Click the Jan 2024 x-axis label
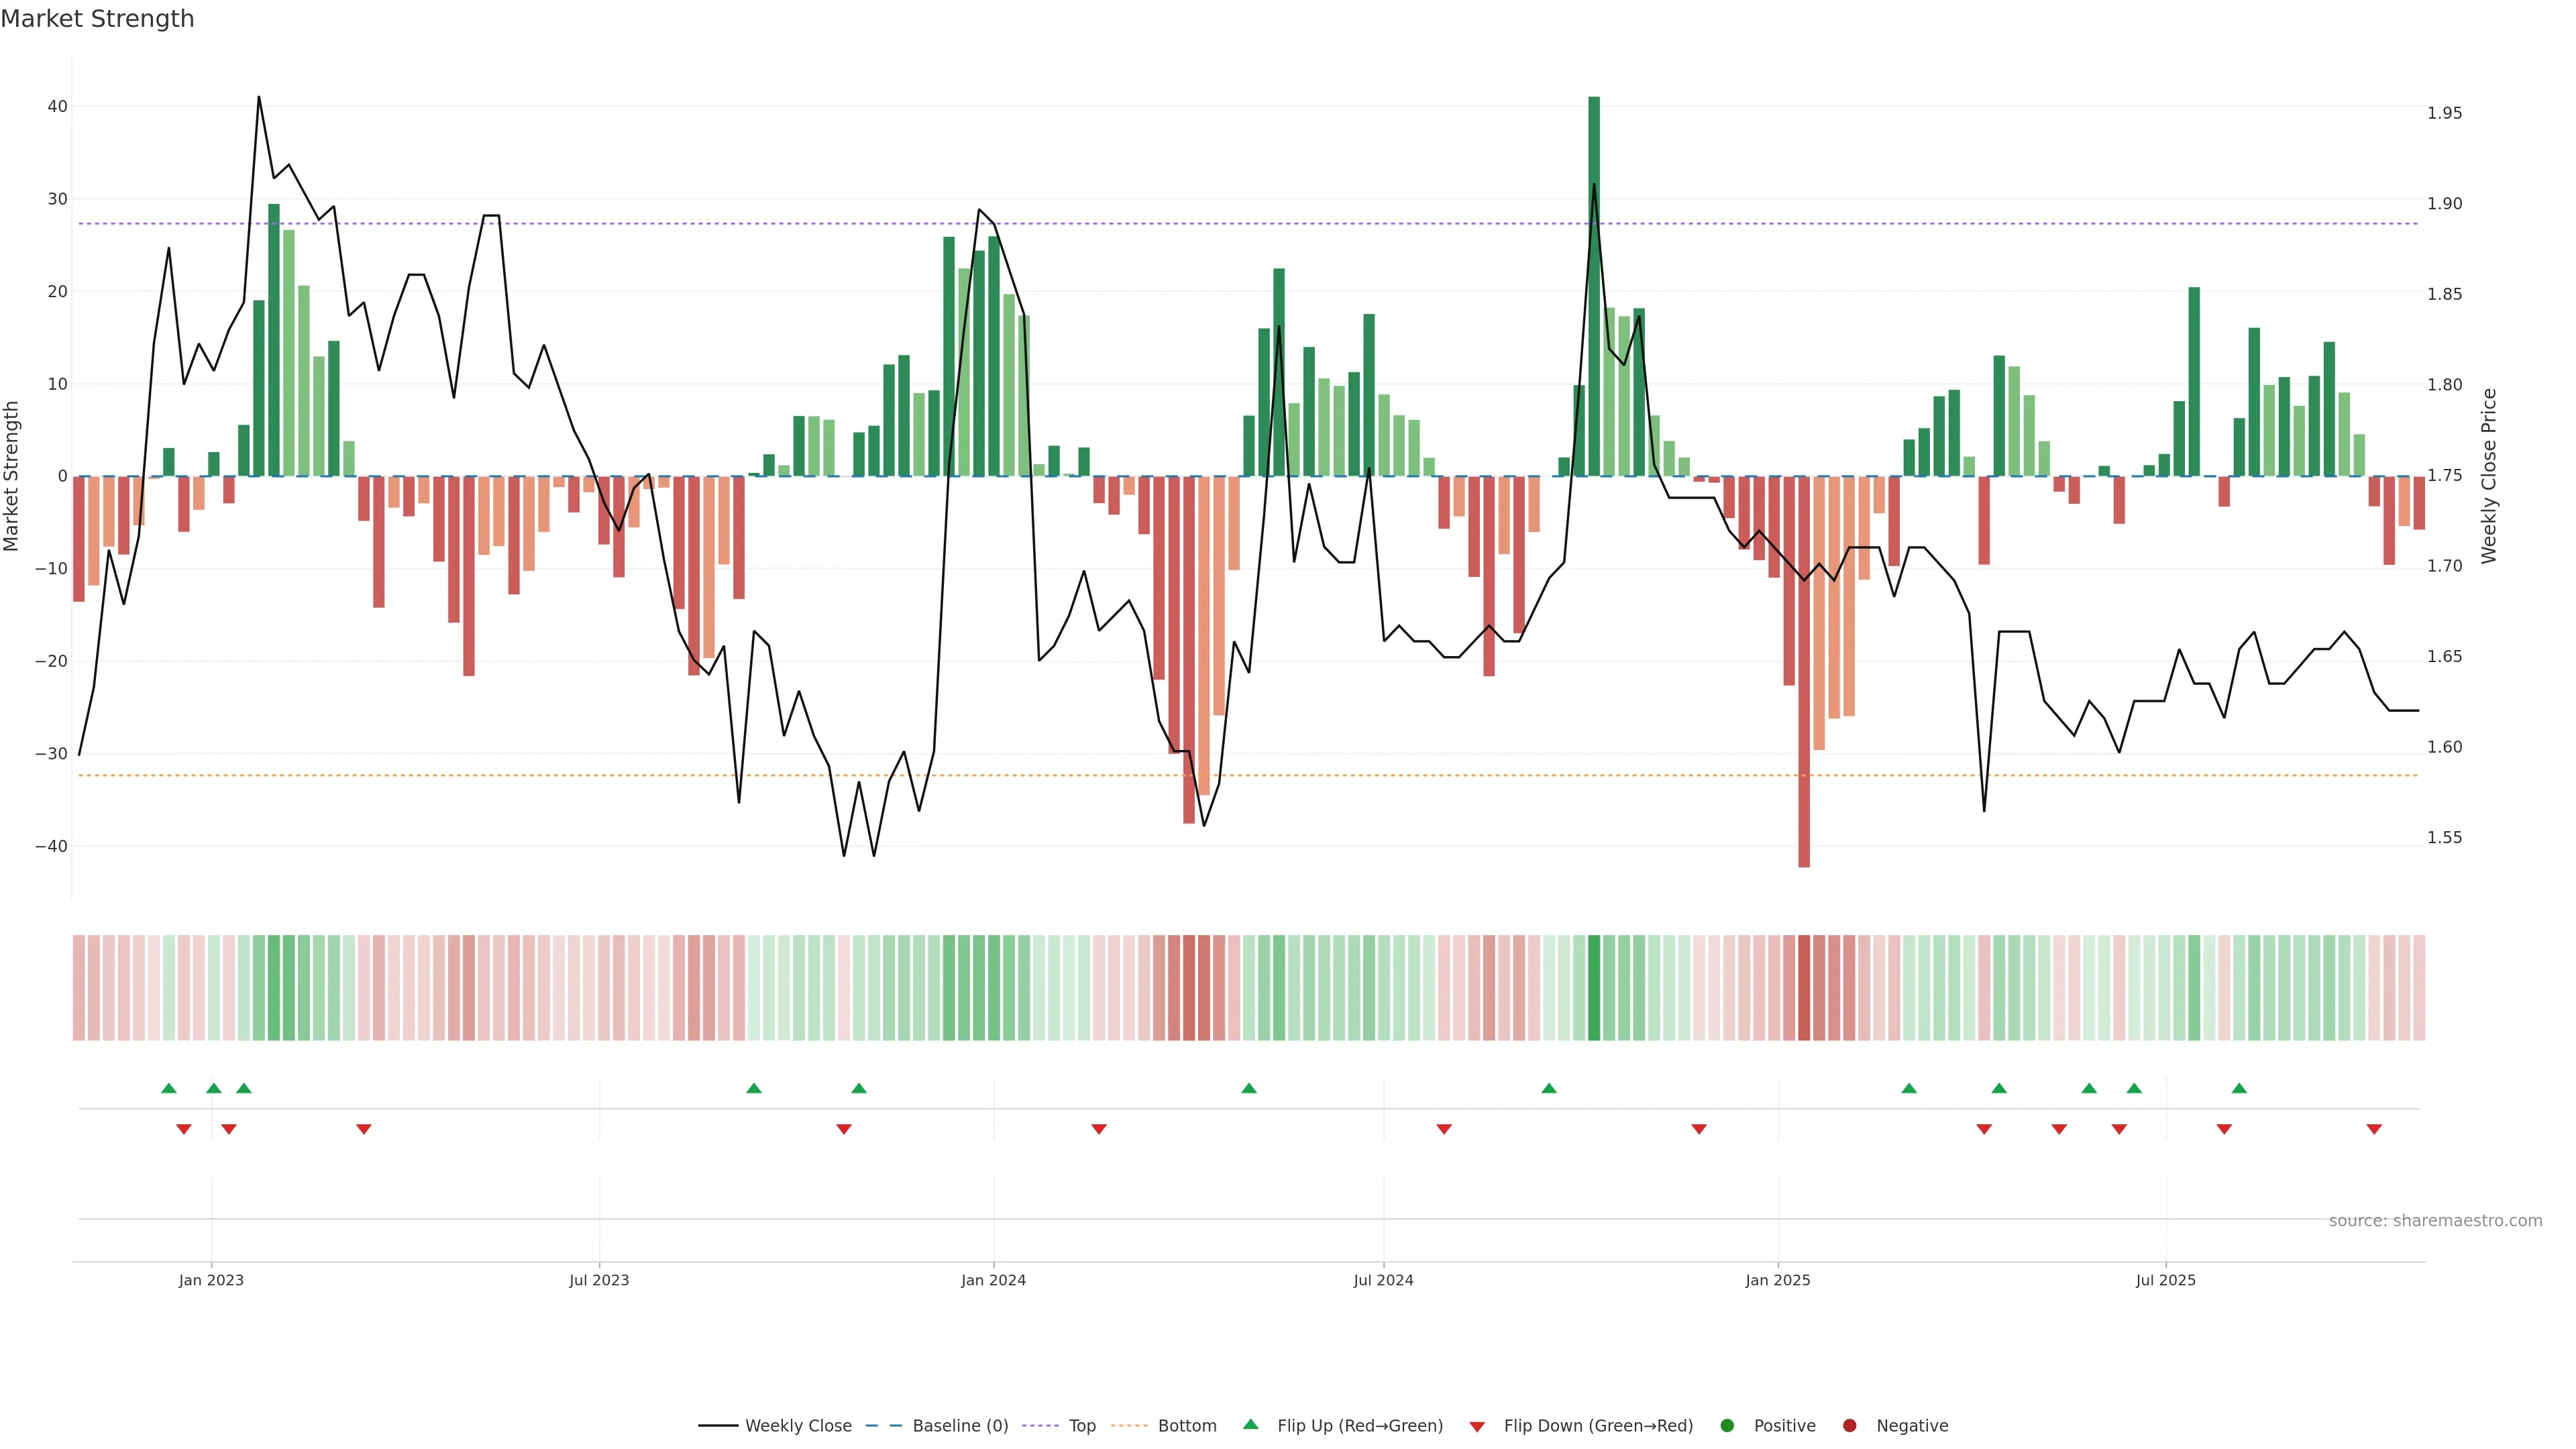 (993, 1280)
